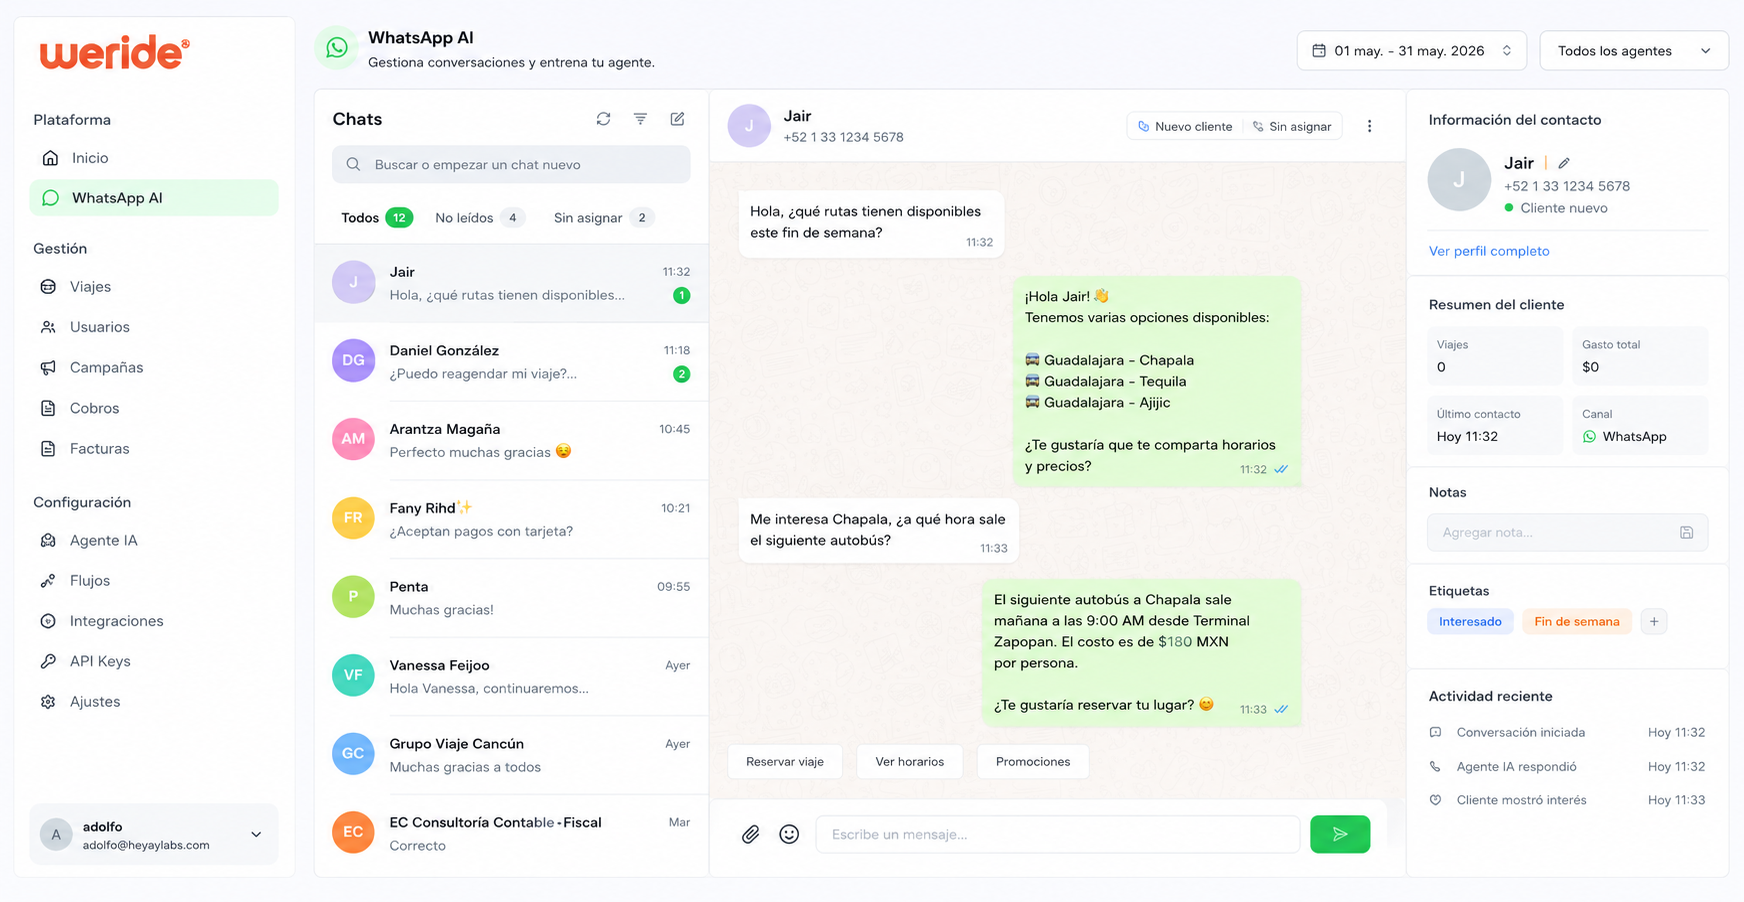The image size is (1744, 902).
Task: Click the Último contacto Hoy 11:32 card
Action: (x=1495, y=426)
